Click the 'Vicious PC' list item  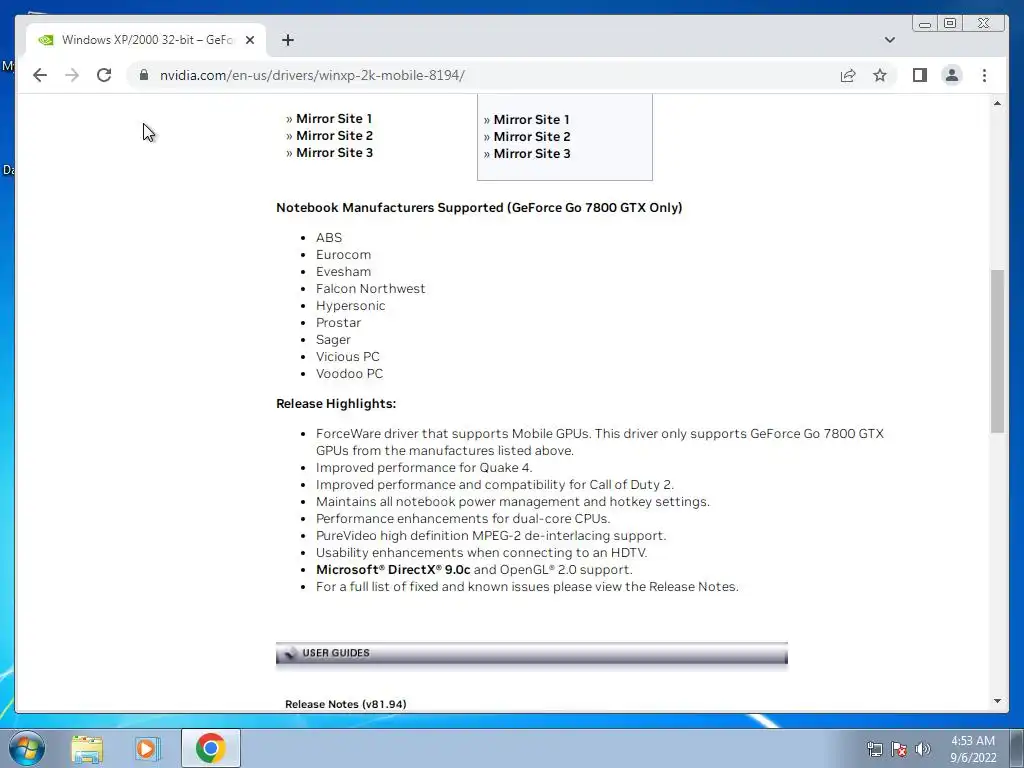click(347, 357)
